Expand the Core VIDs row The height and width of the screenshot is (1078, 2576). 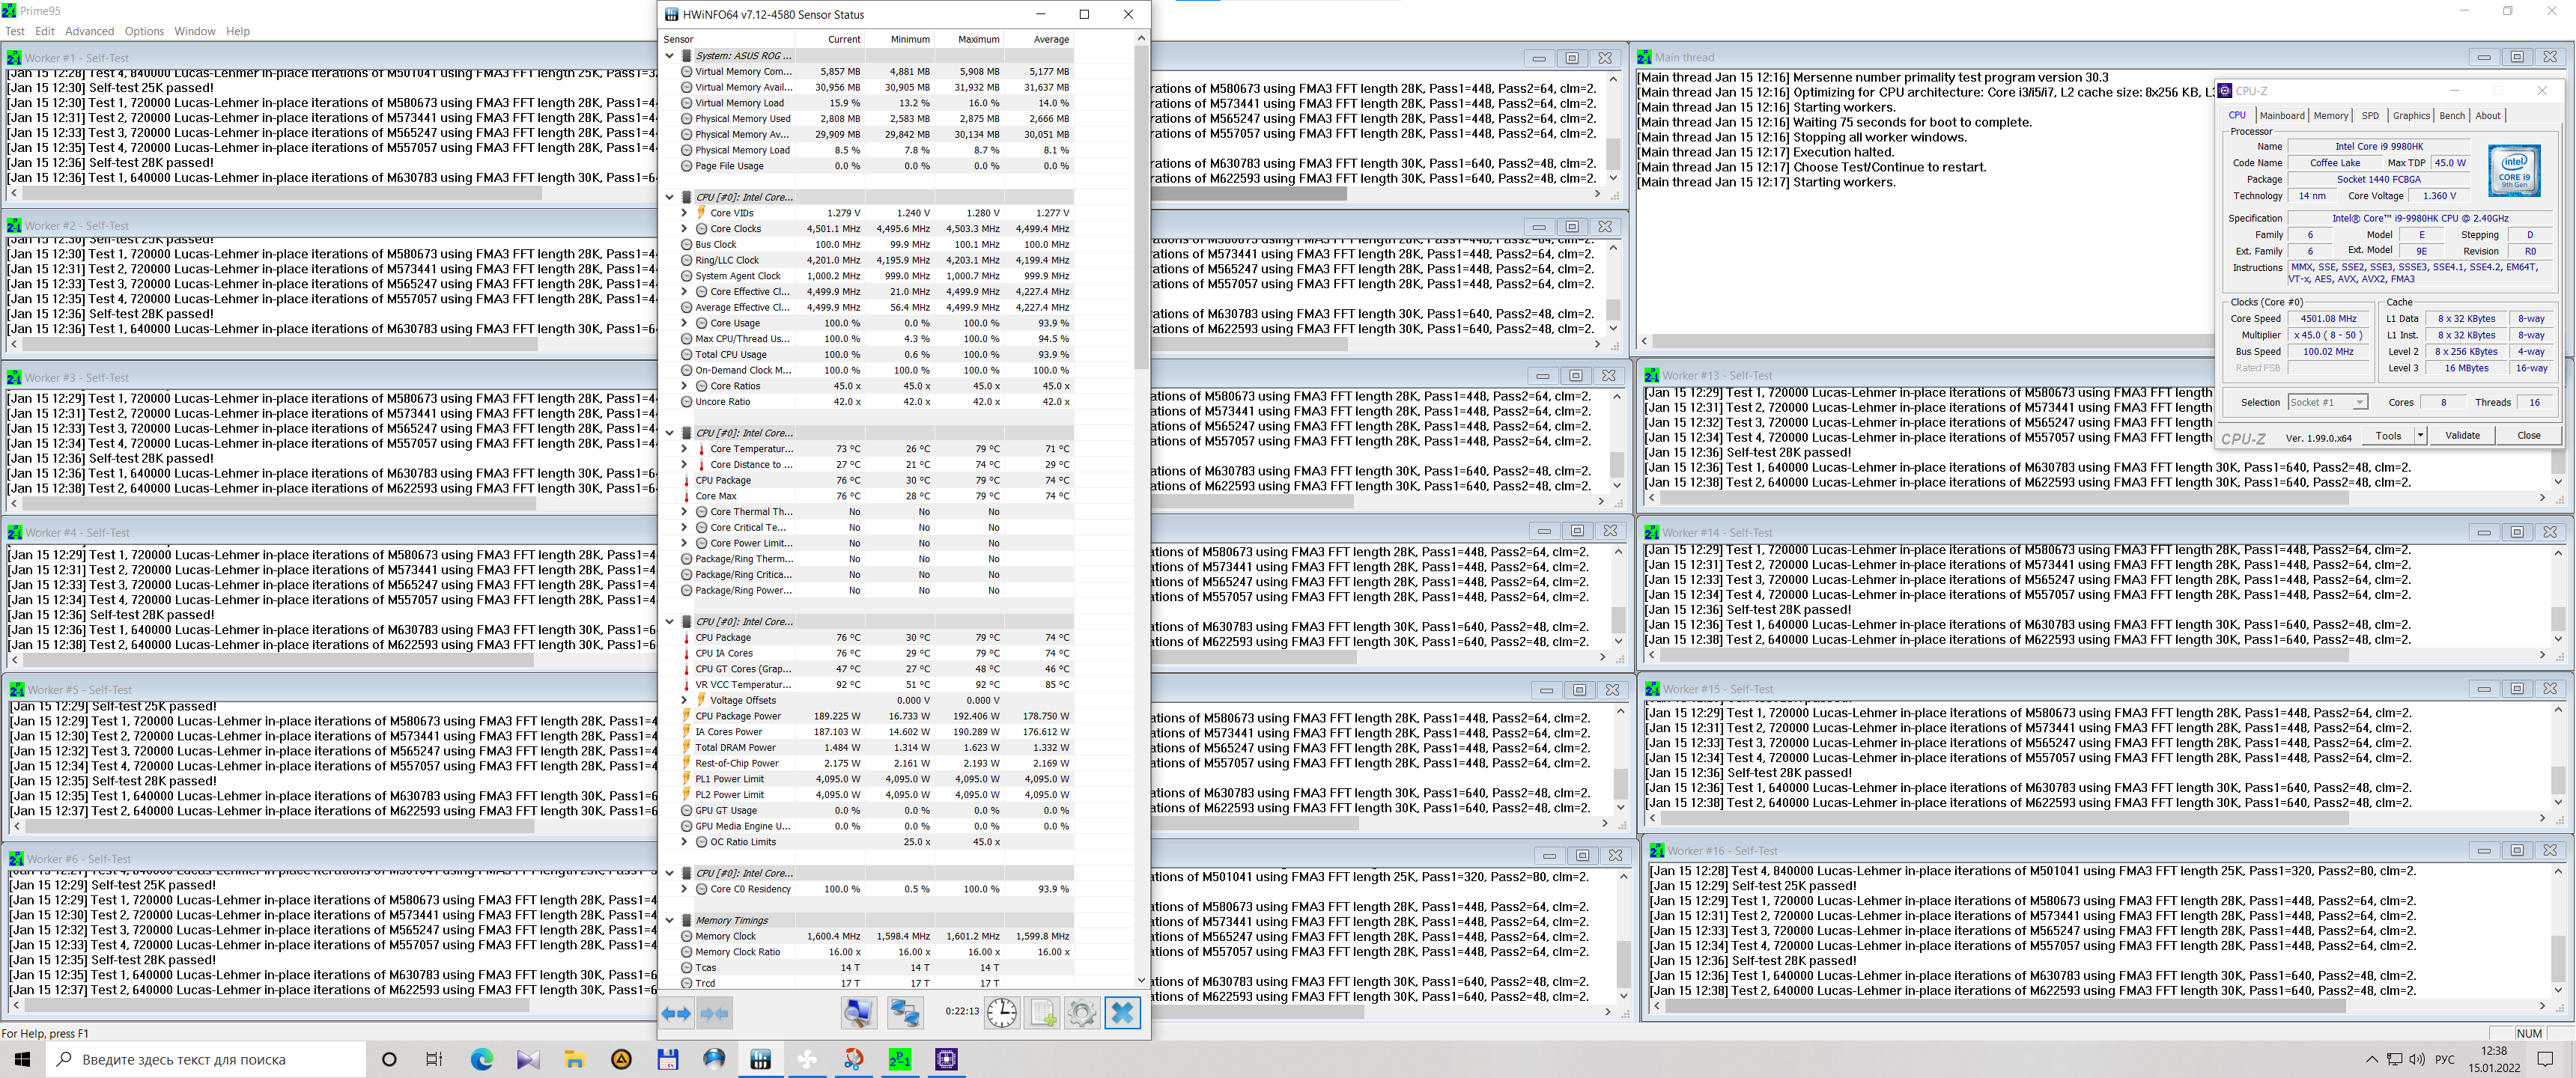point(684,213)
